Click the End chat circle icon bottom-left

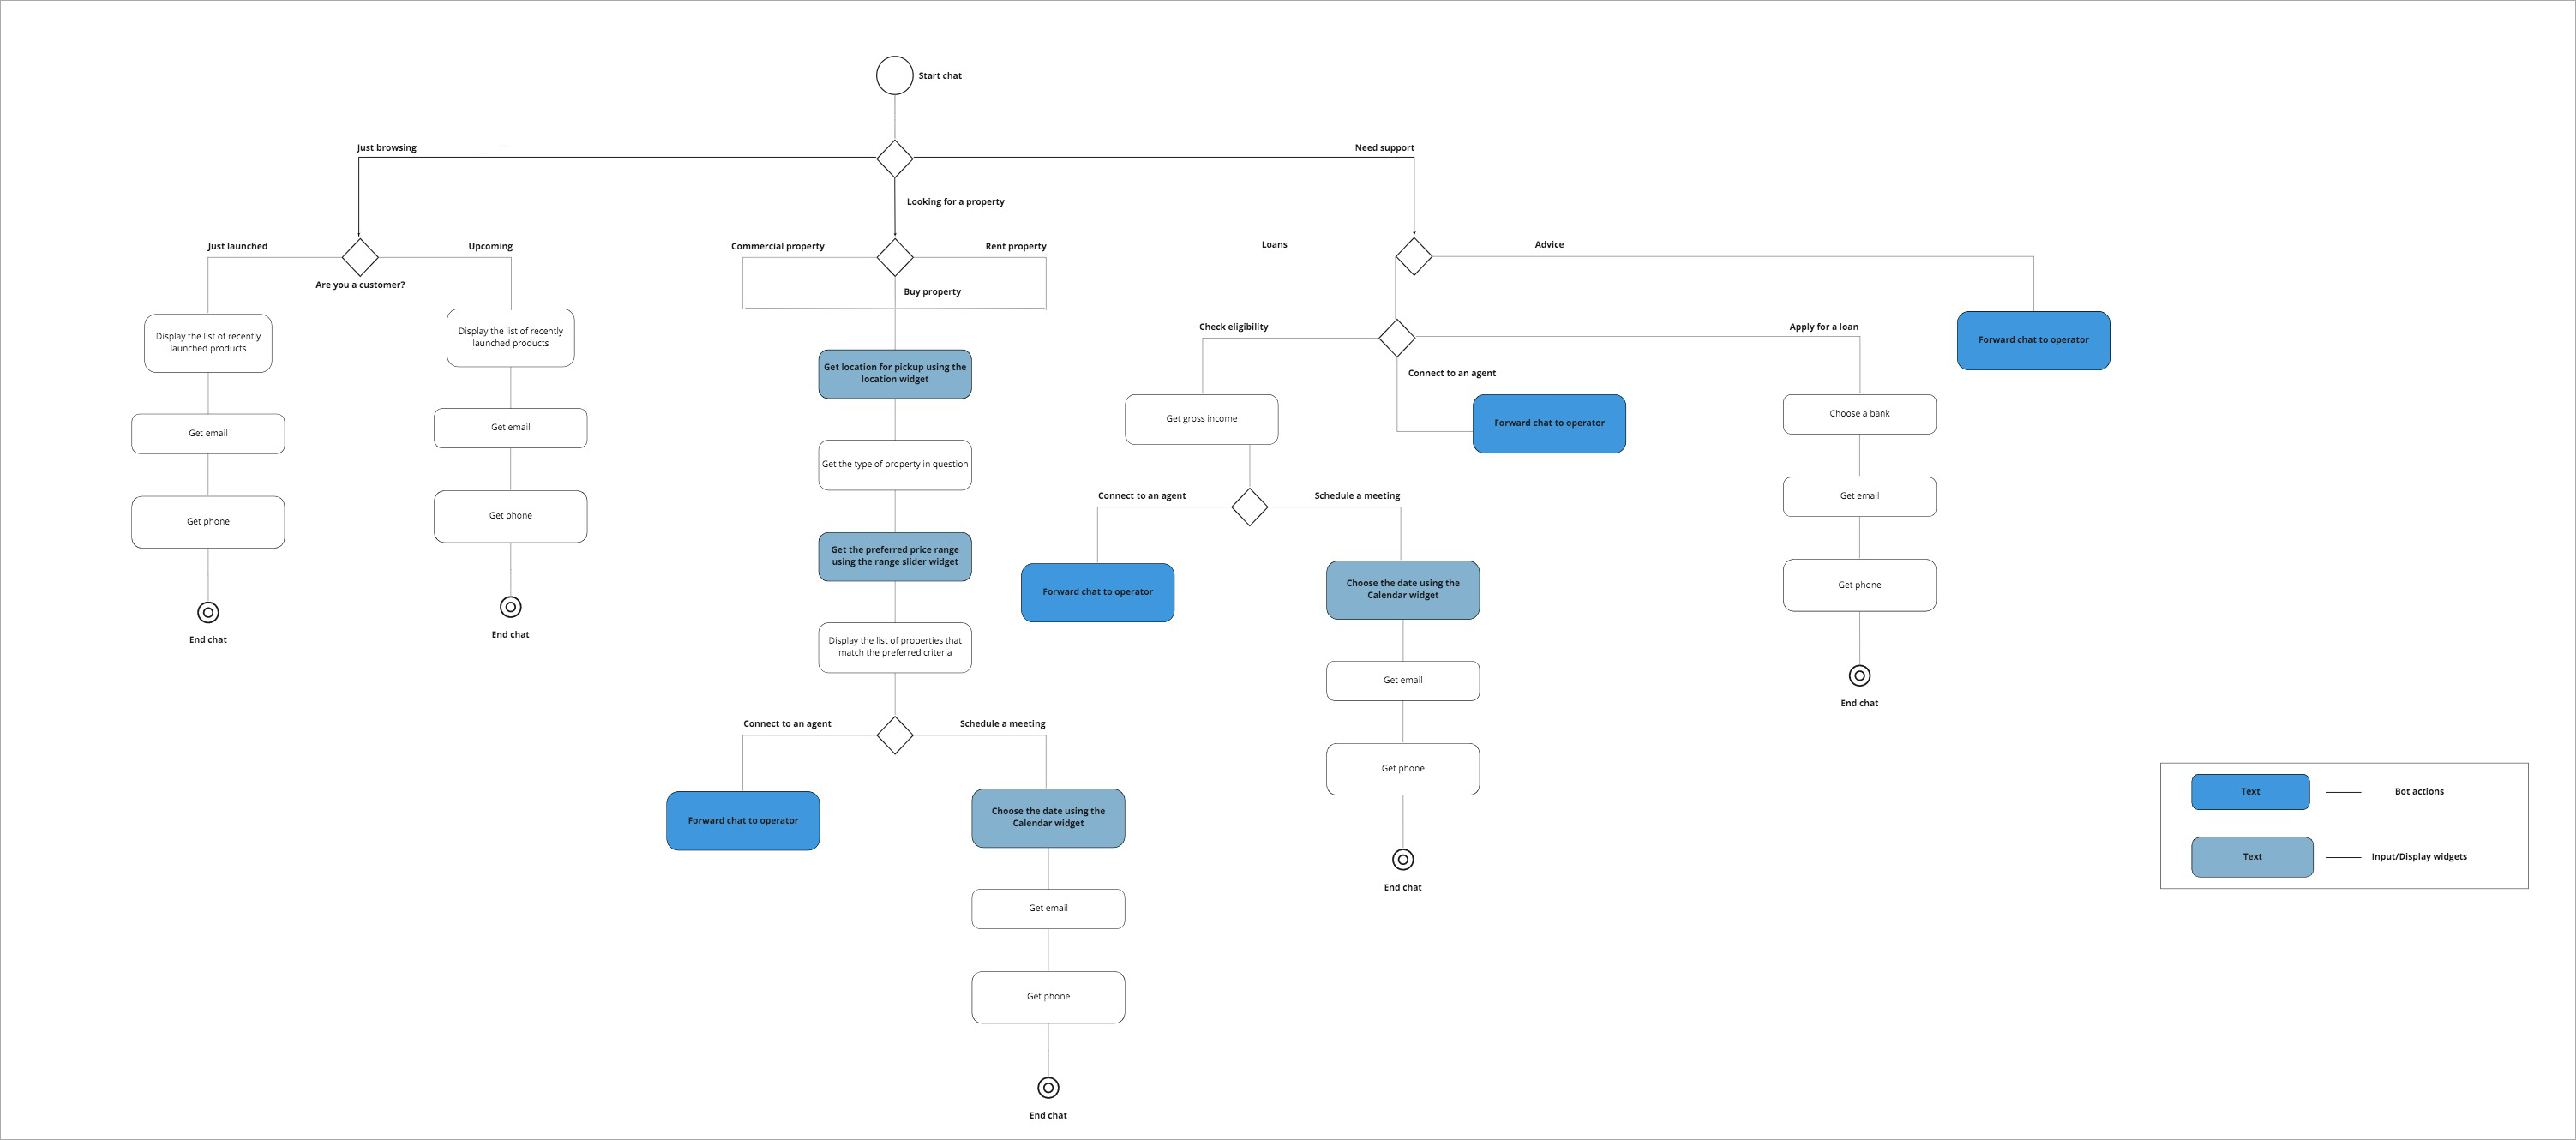click(206, 609)
